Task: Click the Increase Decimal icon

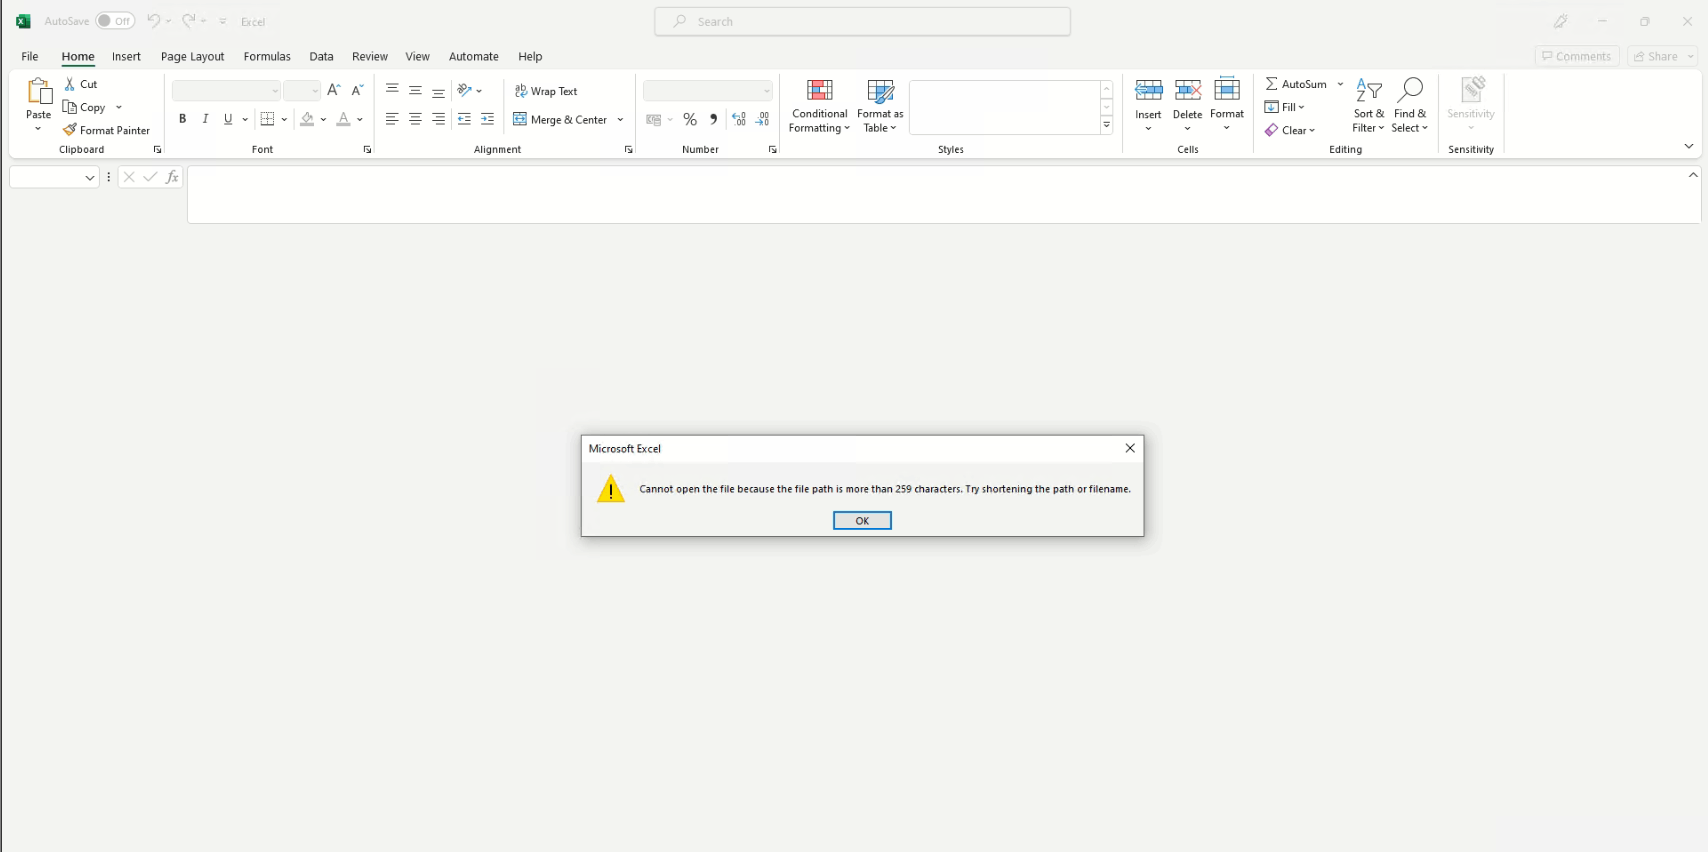Action: pyautogui.click(x=739, y=119)
